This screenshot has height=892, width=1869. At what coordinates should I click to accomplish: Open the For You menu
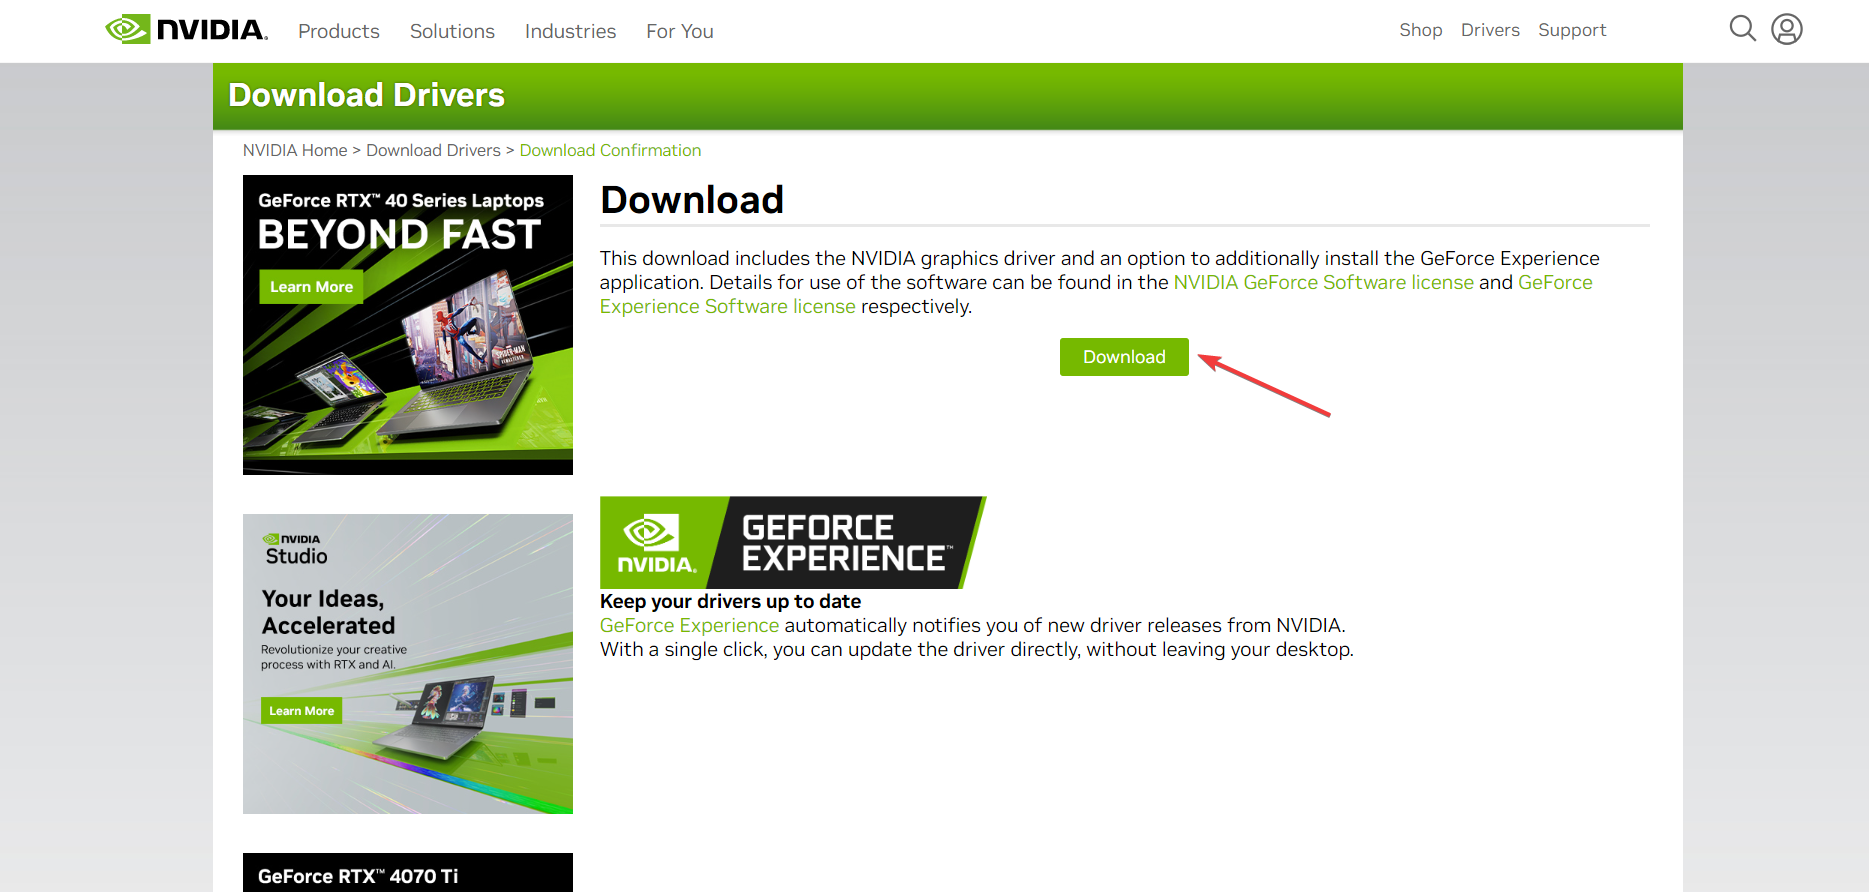(x=680, y=31)
